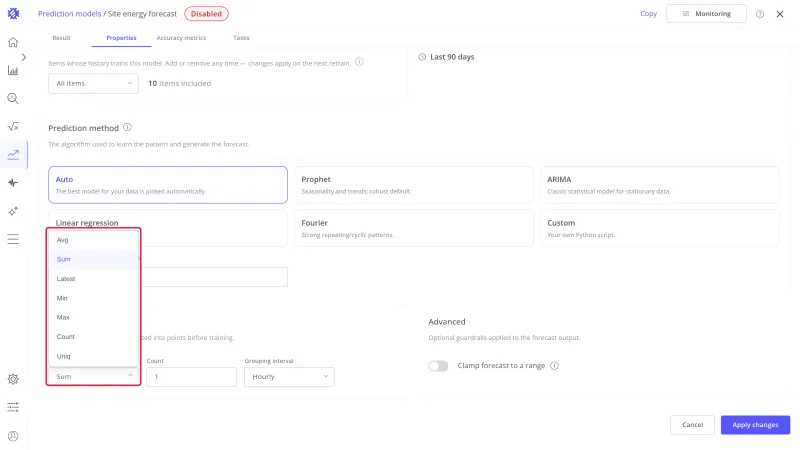Click info icon beside Prediction method
This screenshot has width=800, height=450.
click(x=128, y=128)
